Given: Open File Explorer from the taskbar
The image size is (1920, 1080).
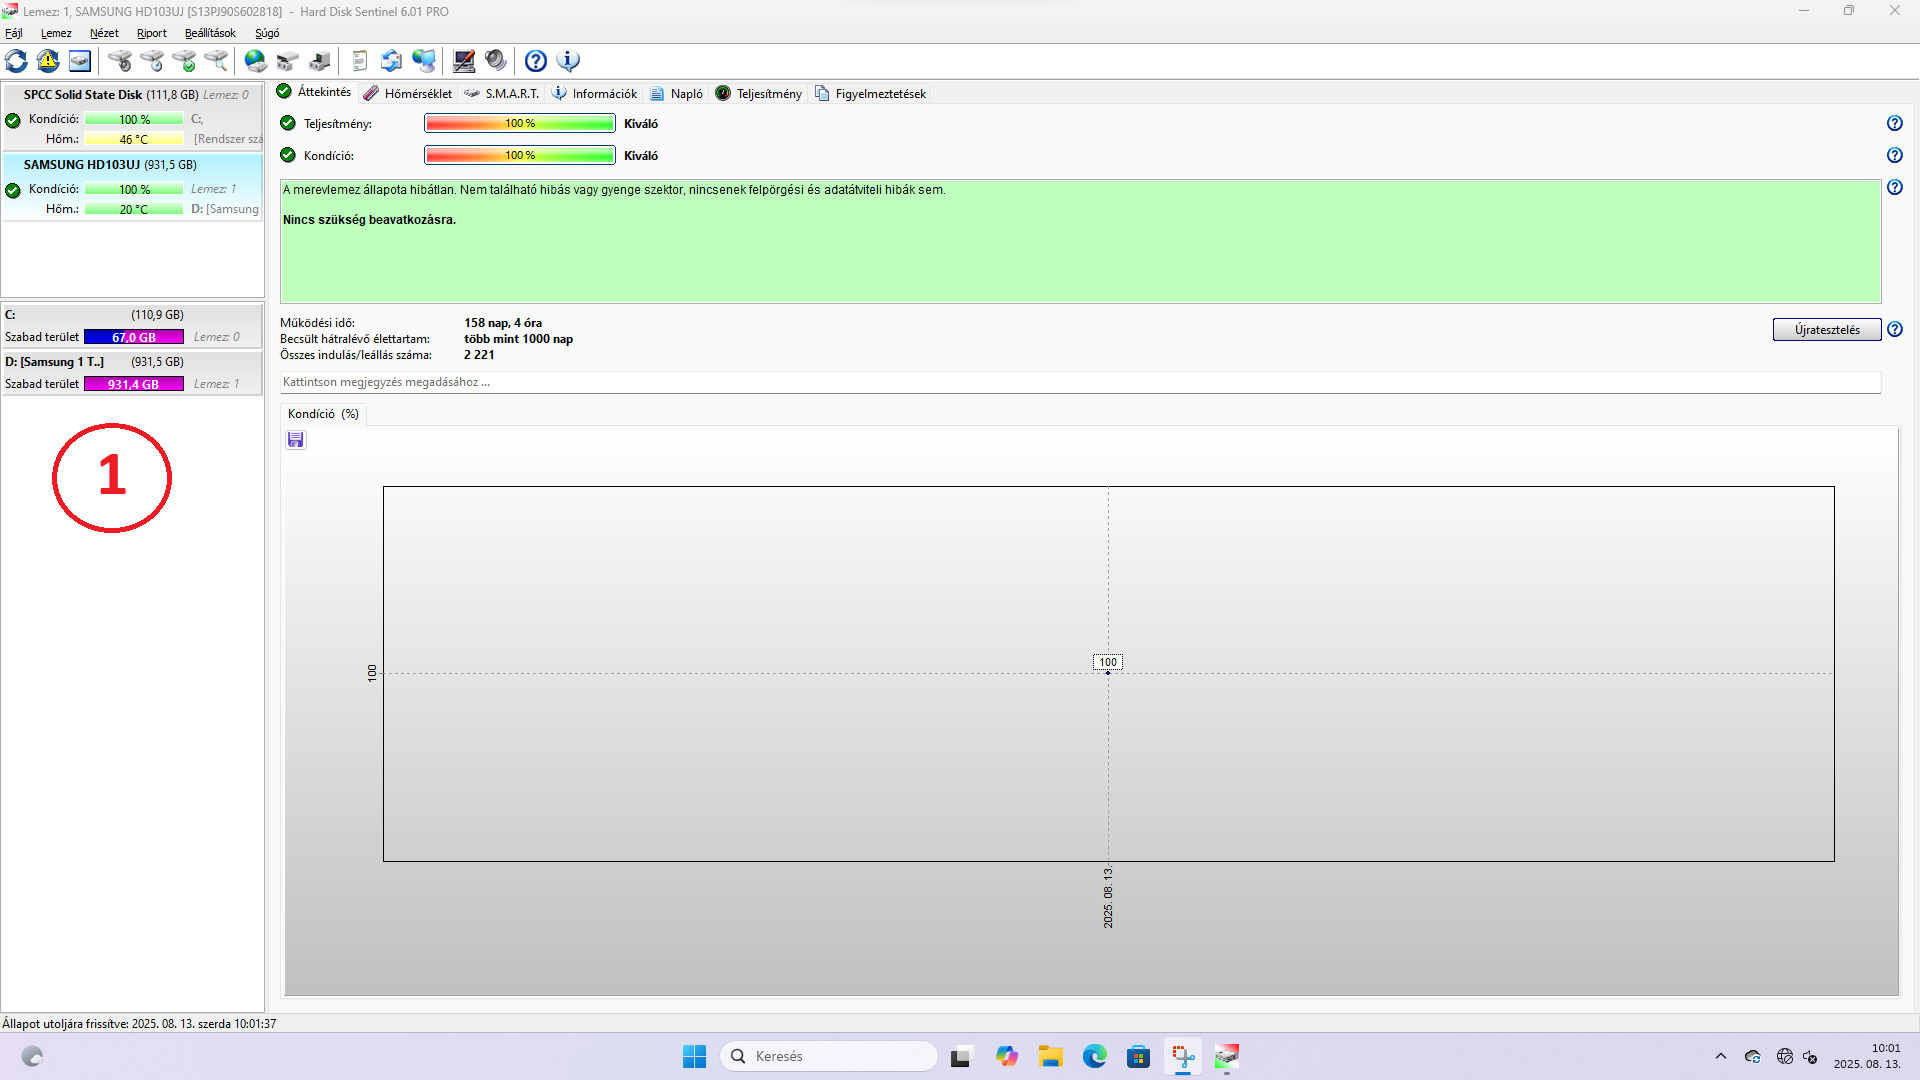Looking at the screenshot, I should click(x=1050, y=1056).
